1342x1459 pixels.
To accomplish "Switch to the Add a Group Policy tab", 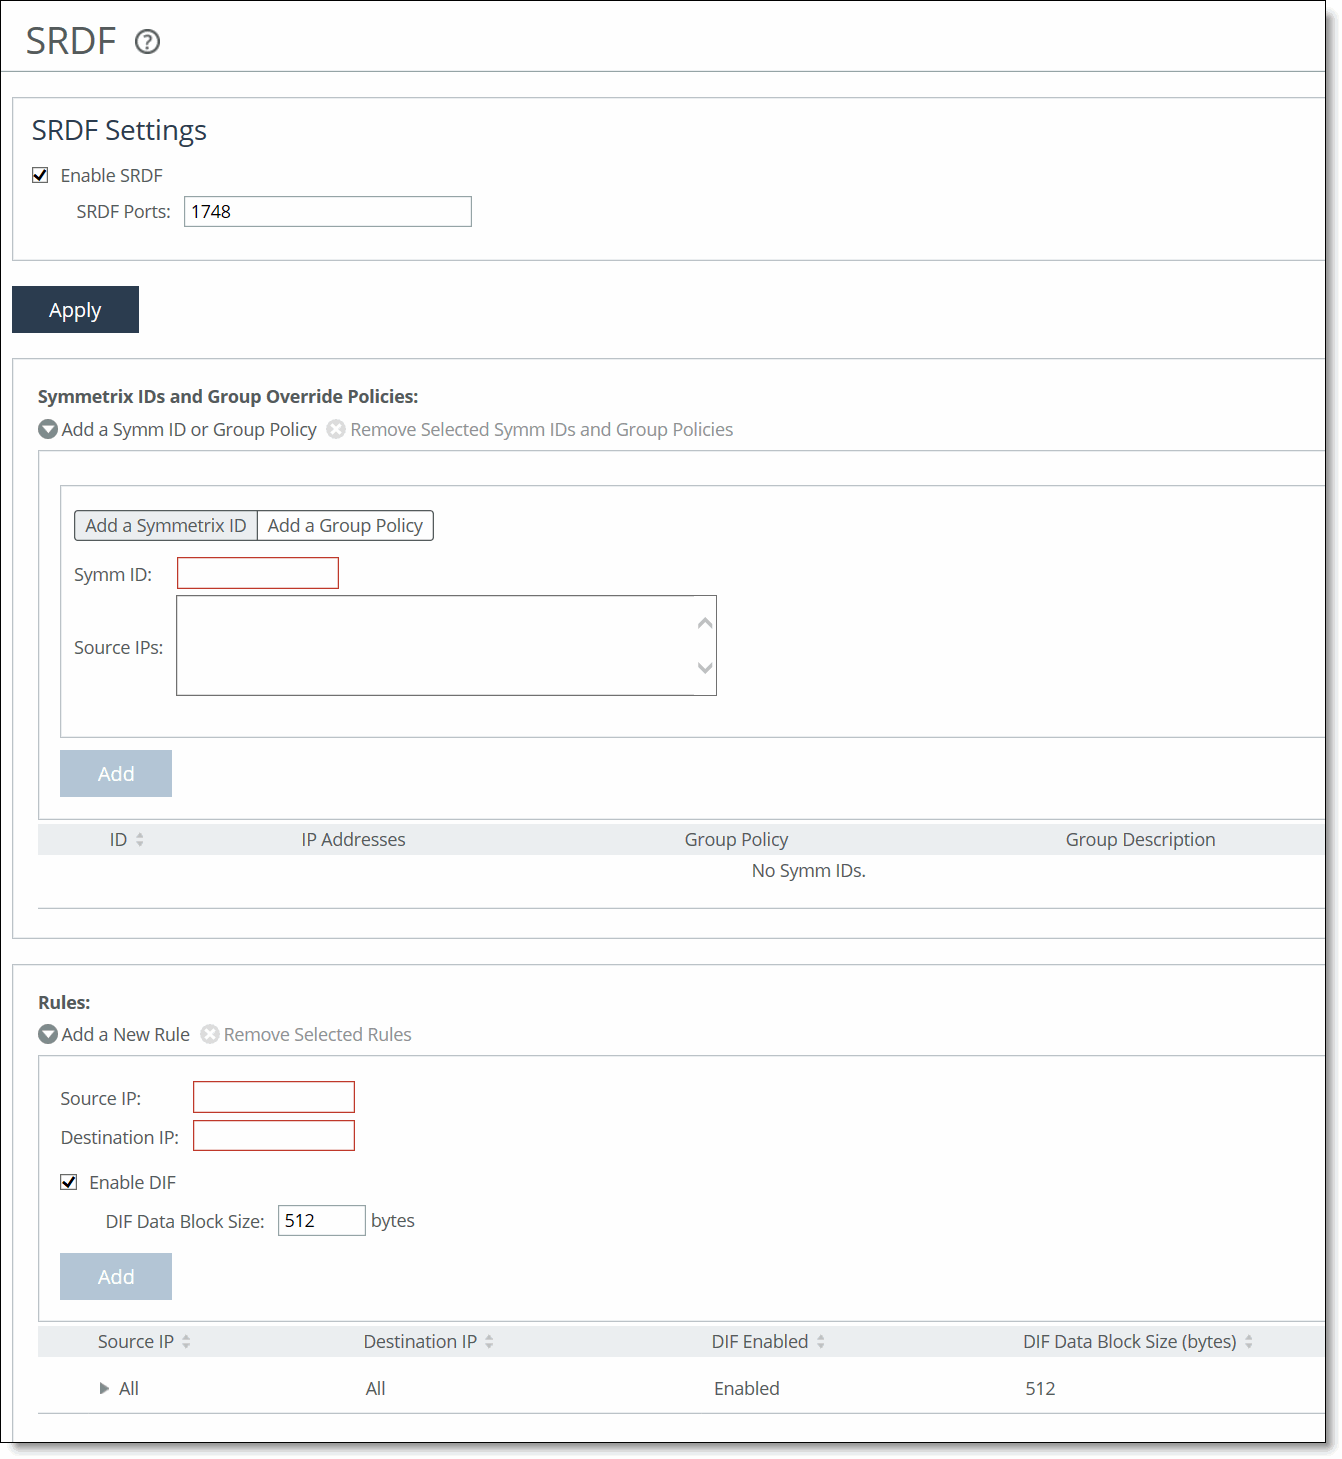I will click(x=345, y=525).
